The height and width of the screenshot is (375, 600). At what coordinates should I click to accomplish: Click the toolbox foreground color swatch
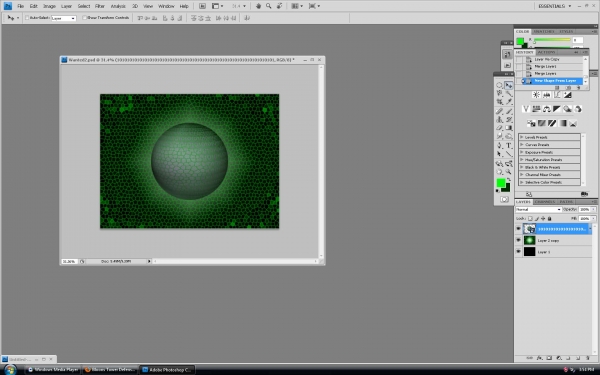point(501,183)
